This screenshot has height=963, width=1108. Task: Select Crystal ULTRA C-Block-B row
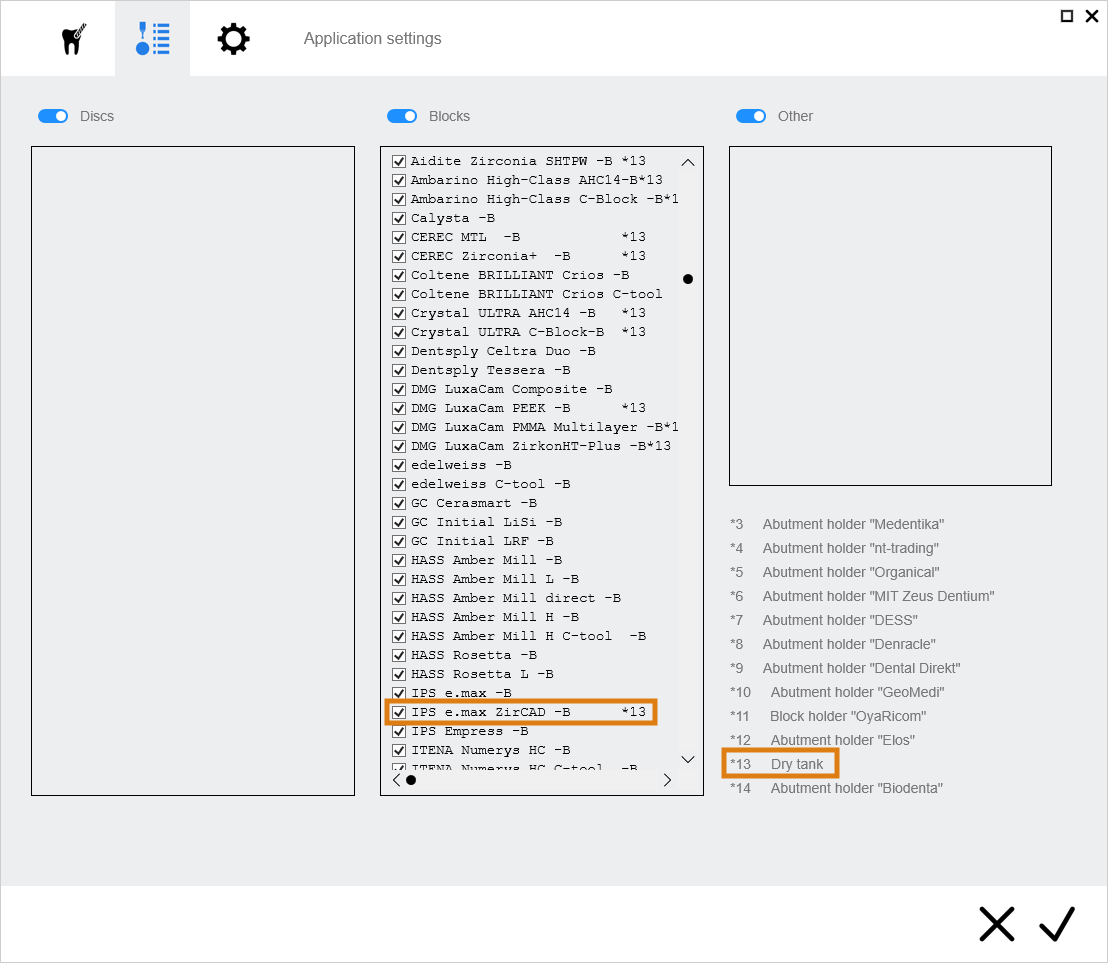pyautogui.click(x=529, y=332)
